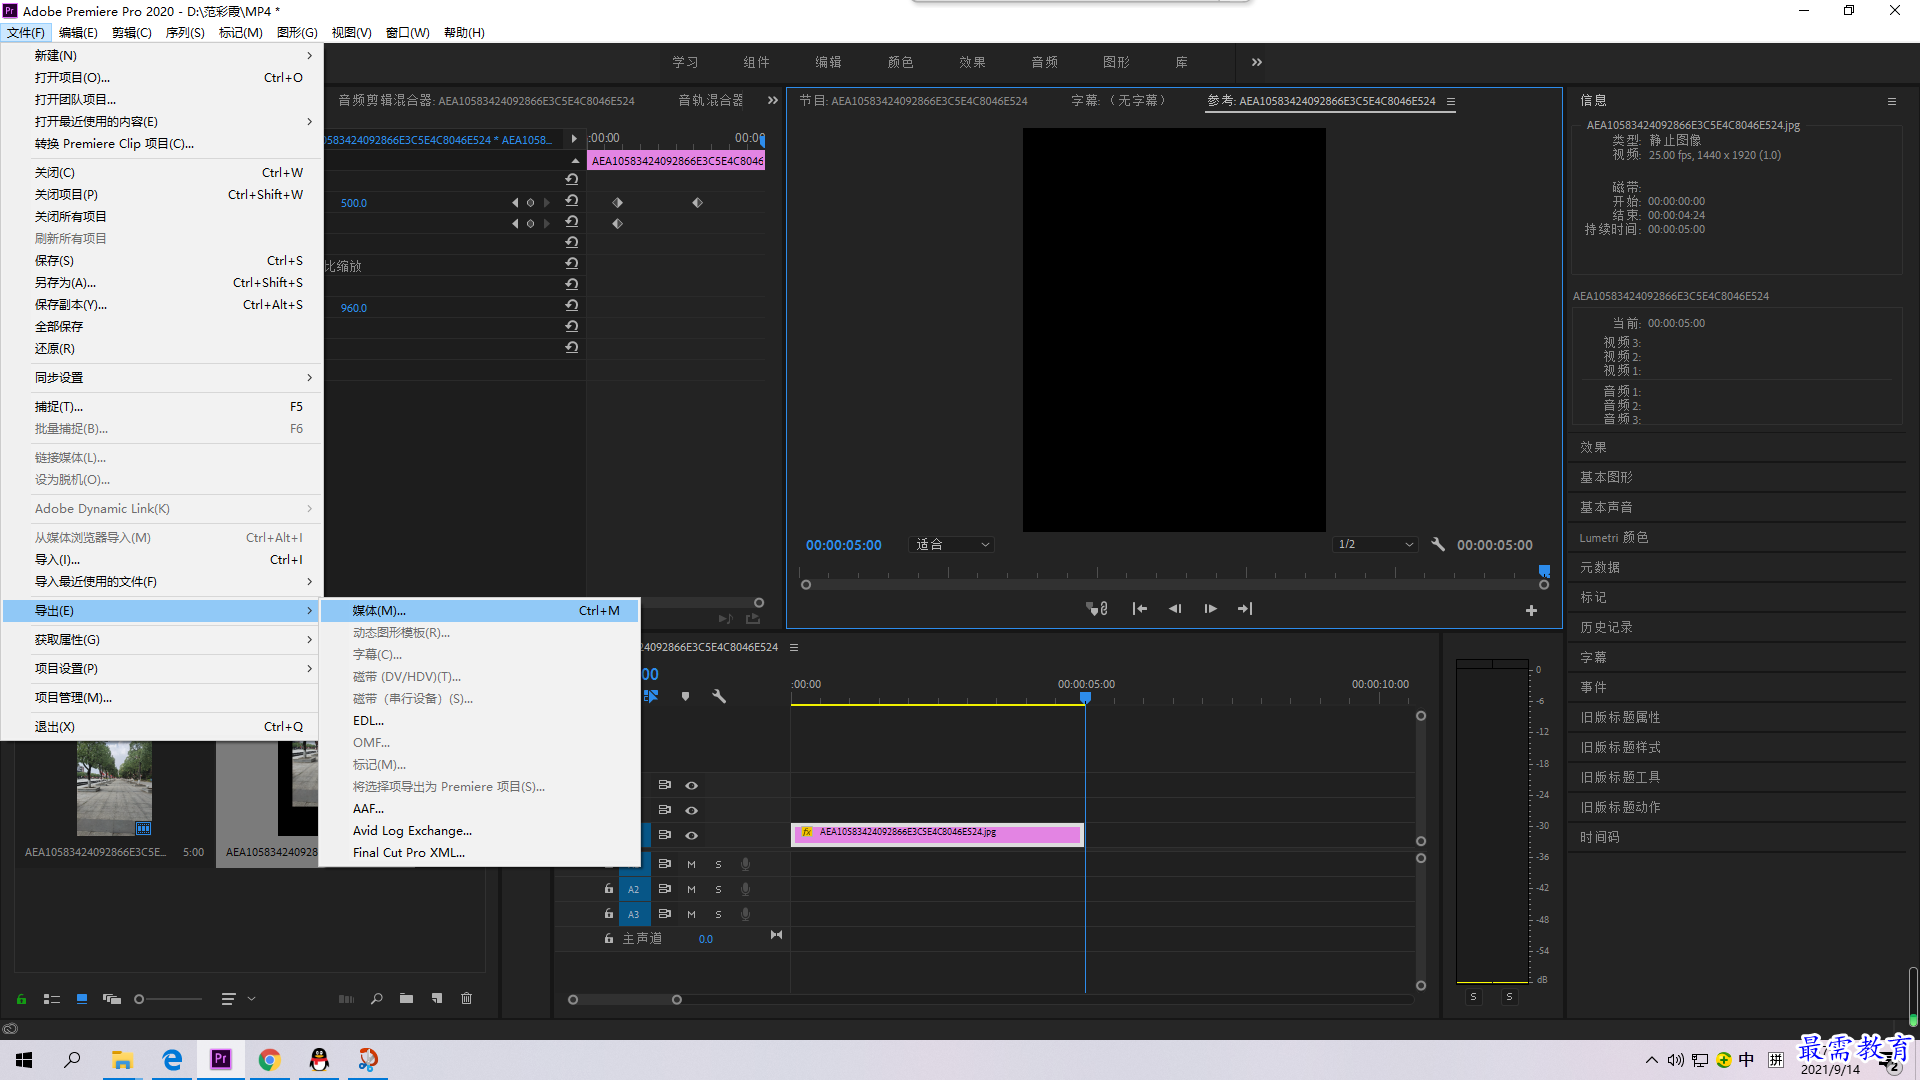Open the reference monitor panel menu icon
The width and height of the screenshot is (1920, 1080).
(1451, 101)
